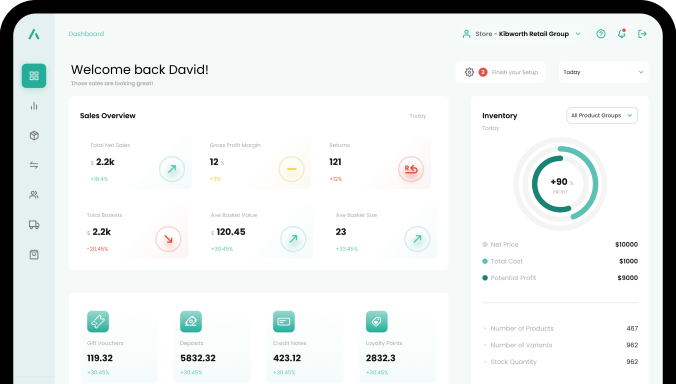This screenshot has width=676, height=384.
Task: Click the help question mark icon
Action: [601, 34]
